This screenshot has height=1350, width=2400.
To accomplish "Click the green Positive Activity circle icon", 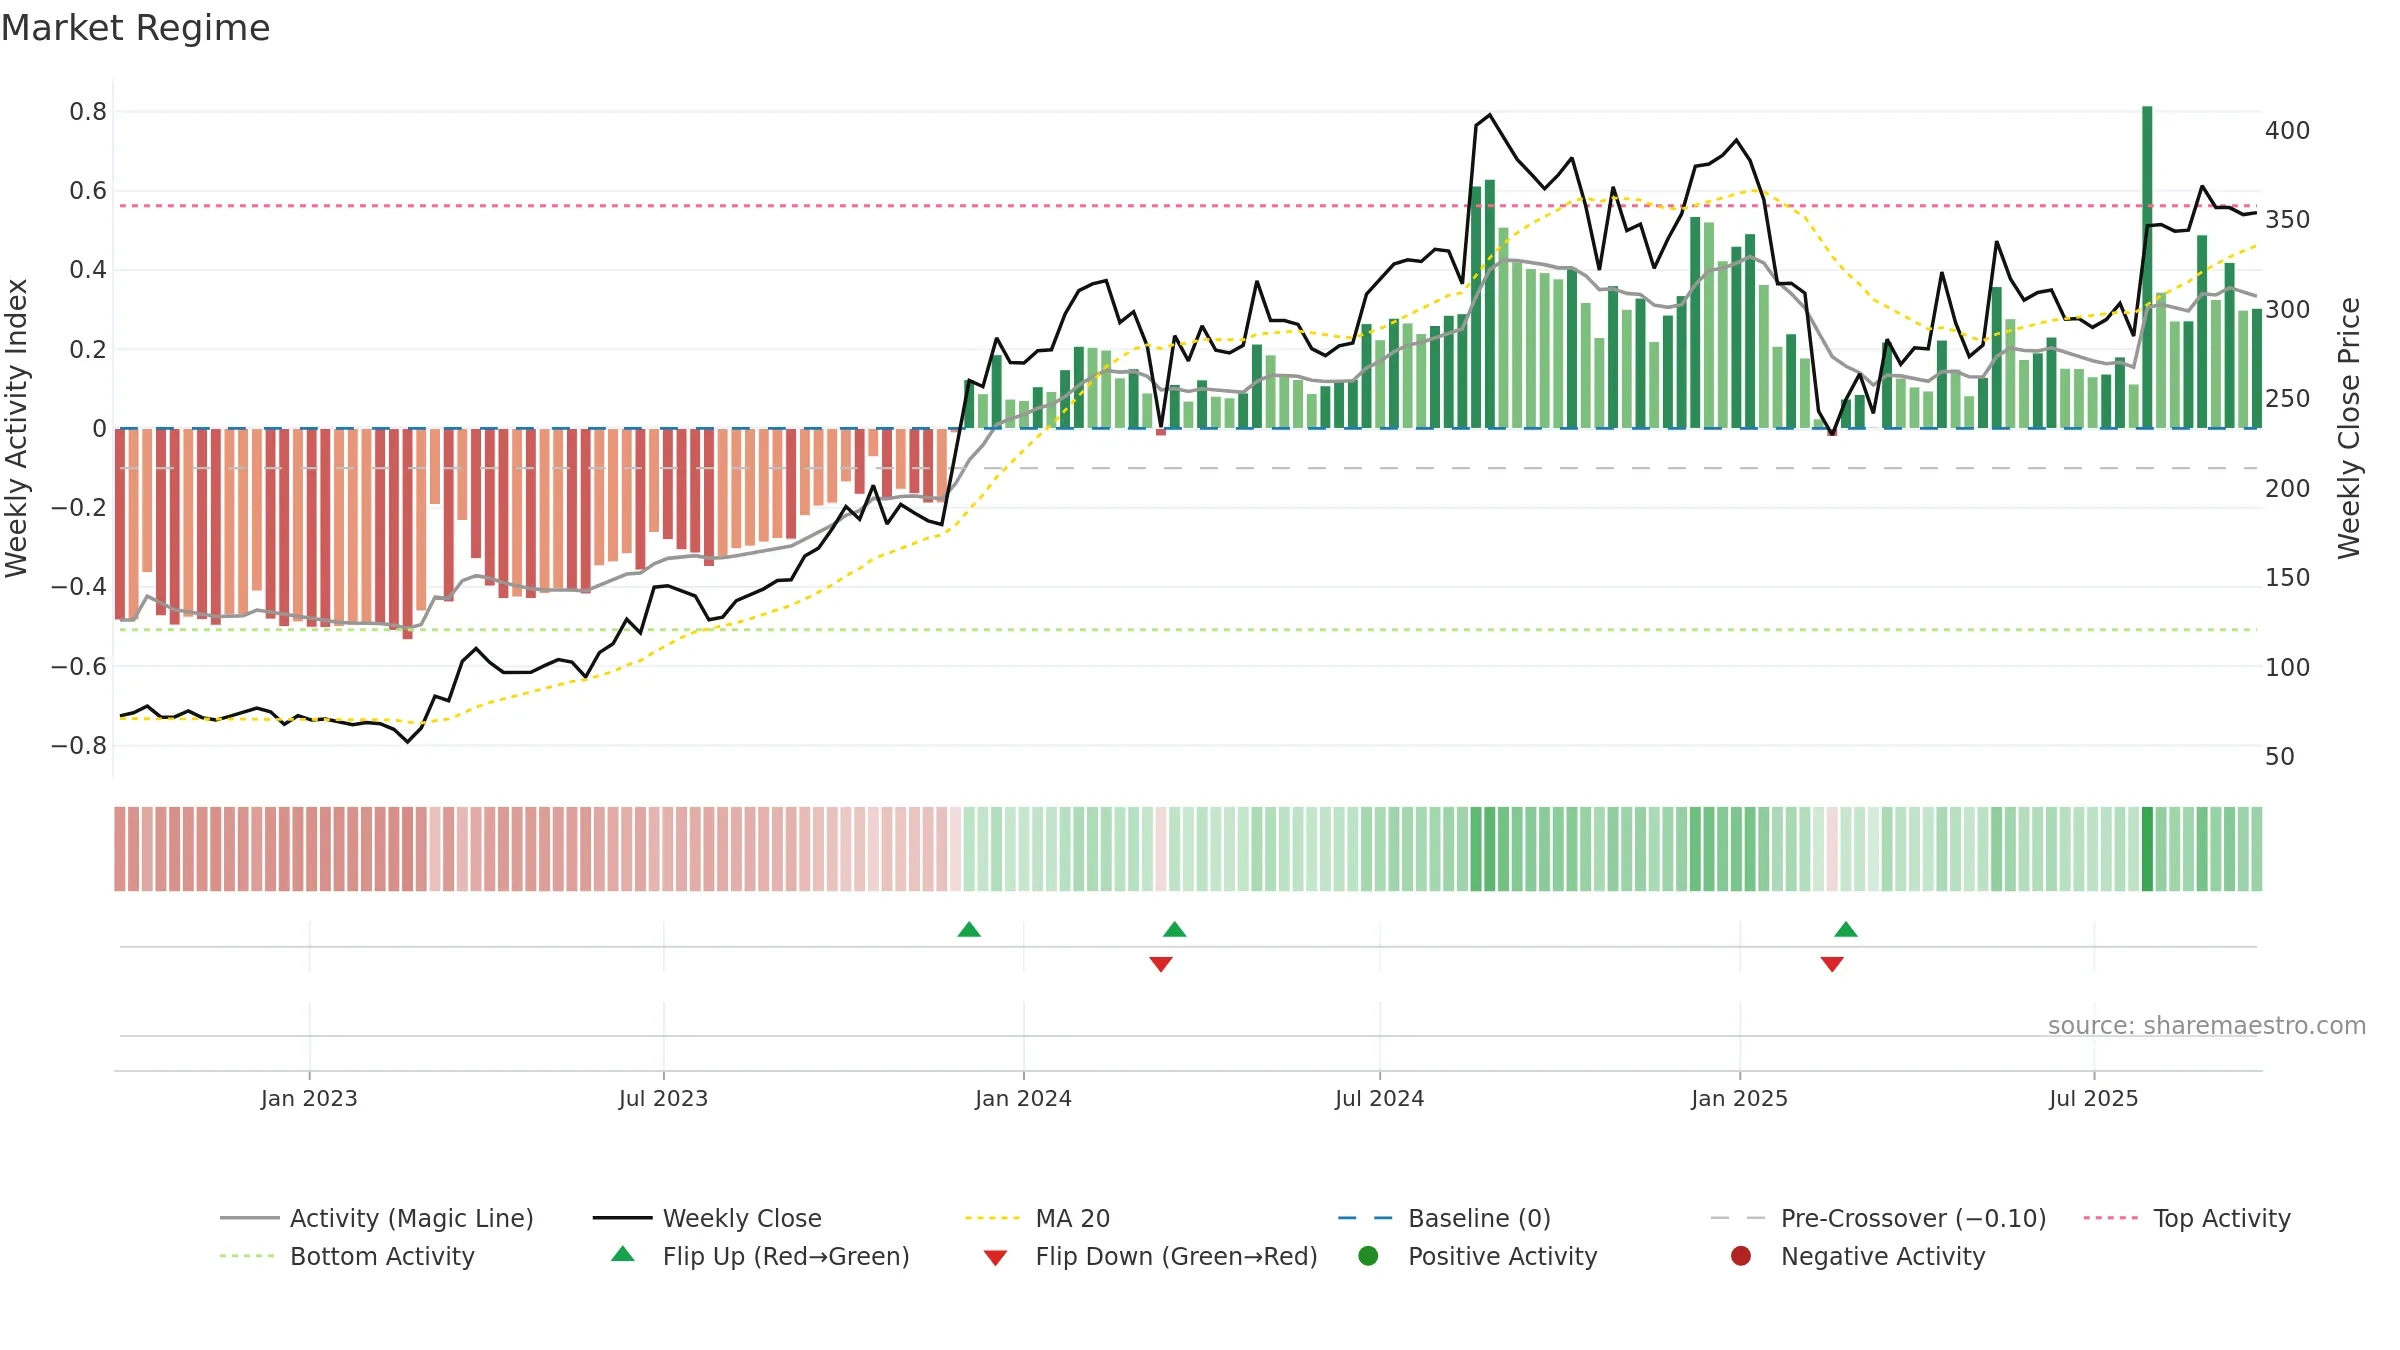I will point(1368,1256).
